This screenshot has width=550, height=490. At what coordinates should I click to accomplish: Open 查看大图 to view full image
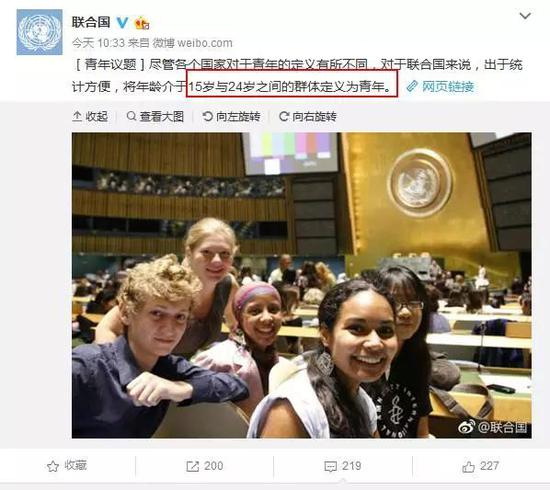coord(155,116)
